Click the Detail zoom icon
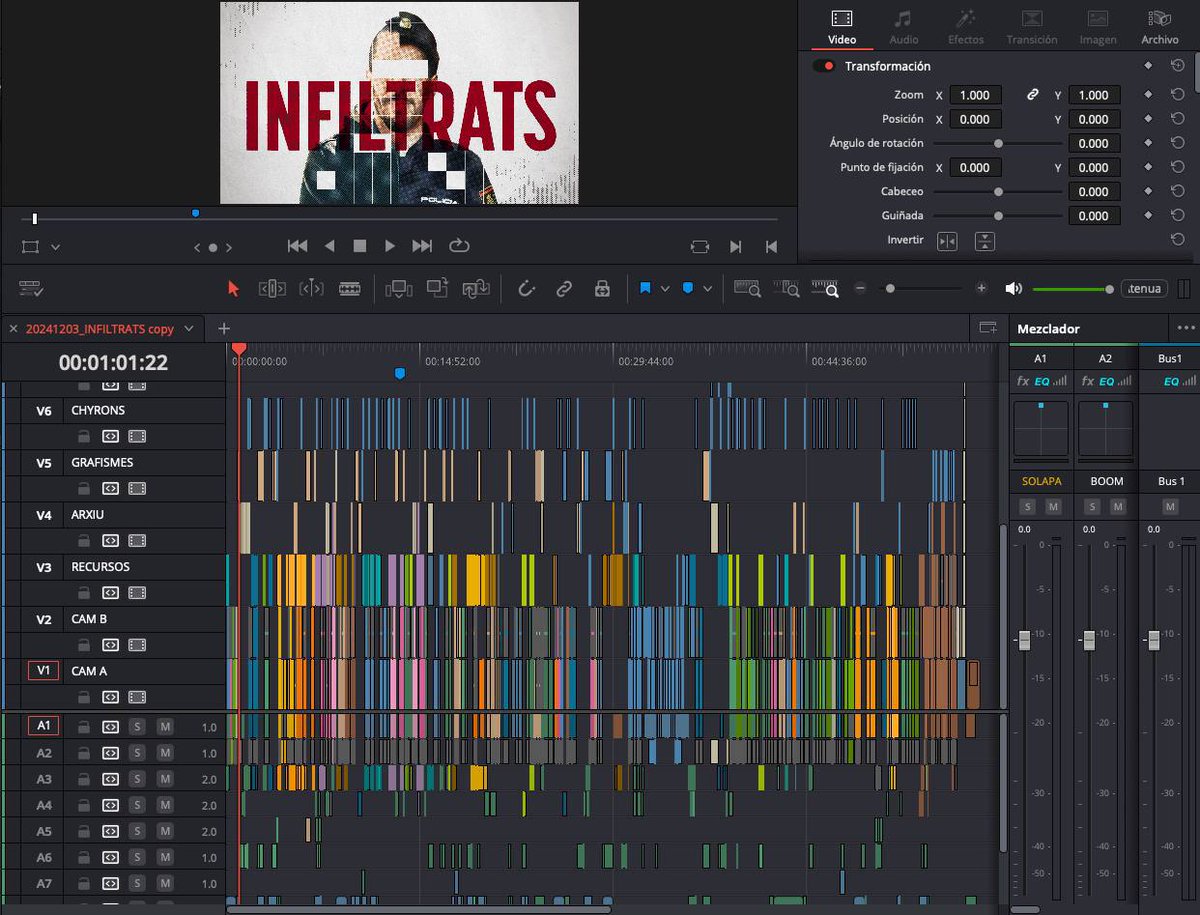The height and width of the screenshot is (915, 1200). coord(787,288)
